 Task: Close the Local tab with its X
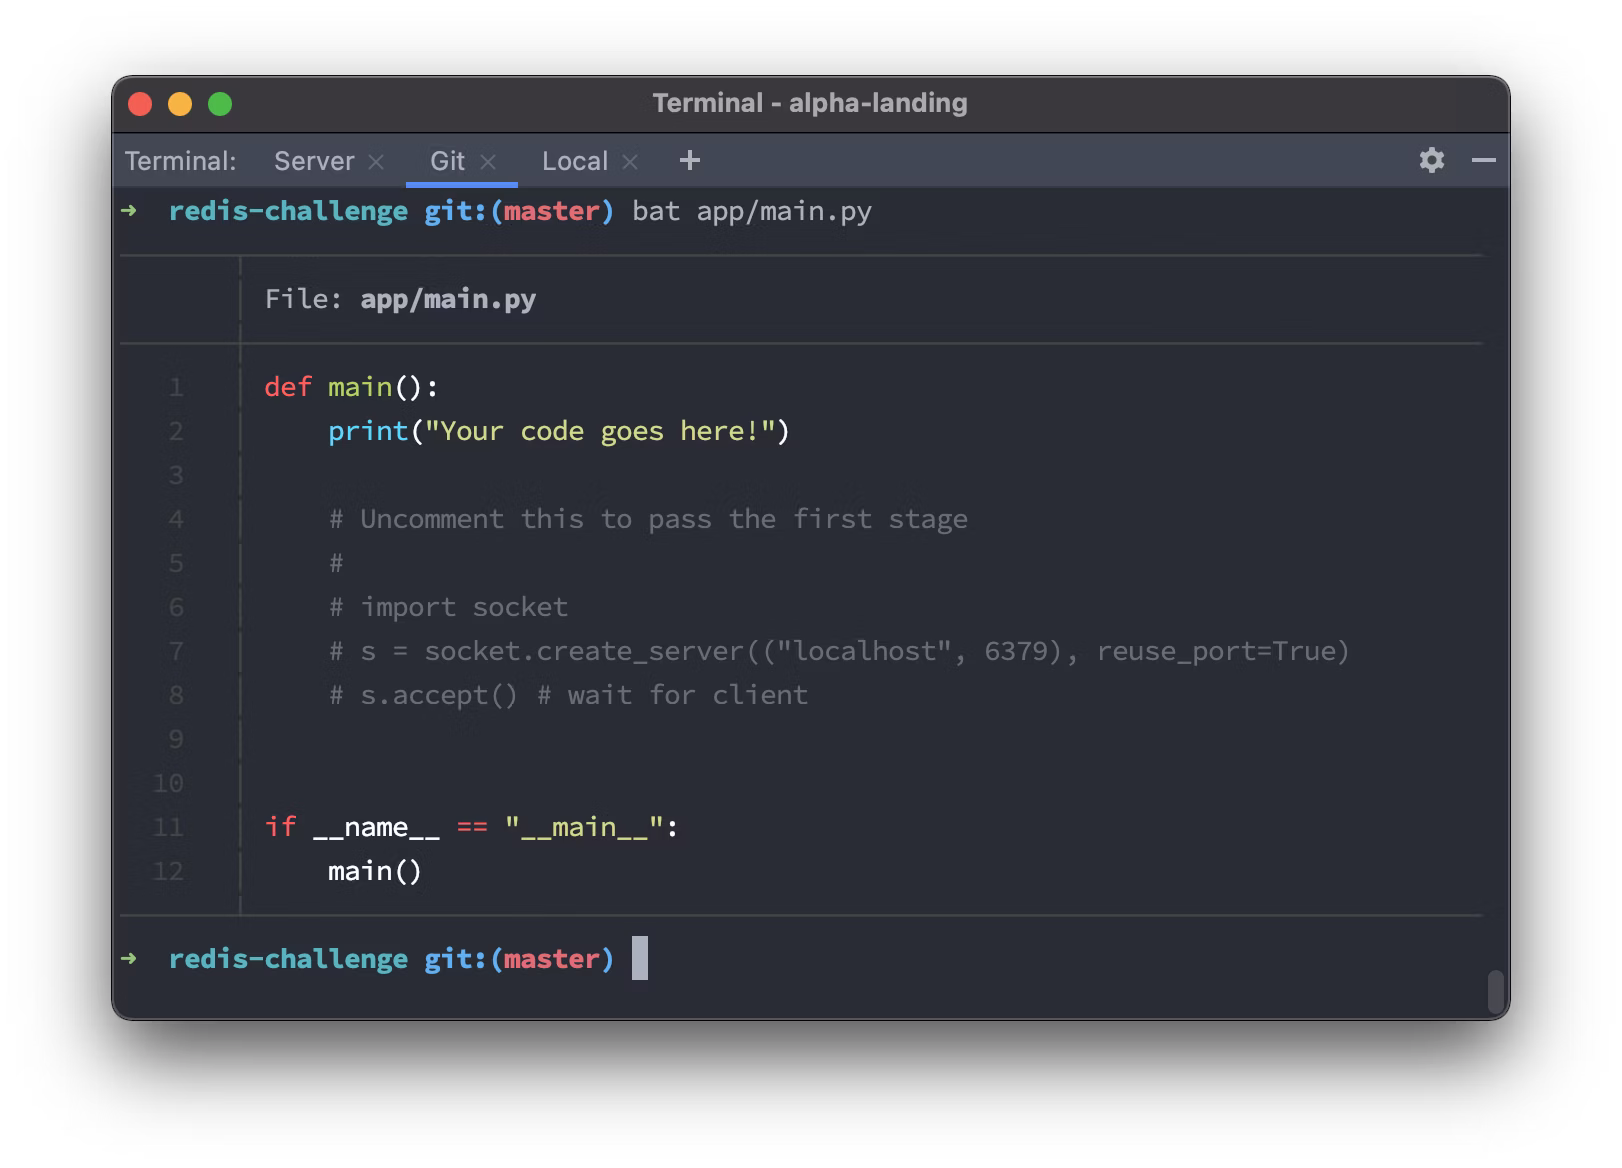[x=630, y=162]
